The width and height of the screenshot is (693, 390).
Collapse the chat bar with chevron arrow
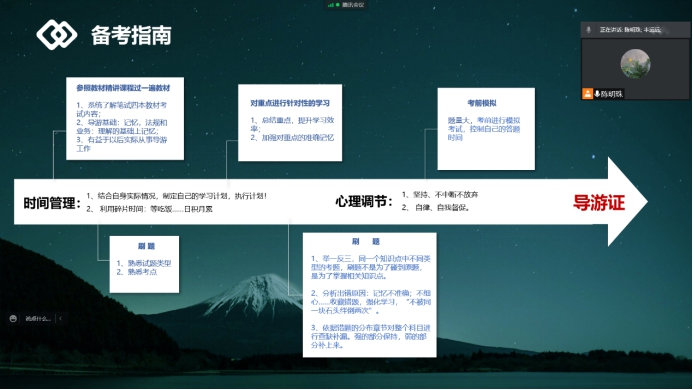click(61, 318)
